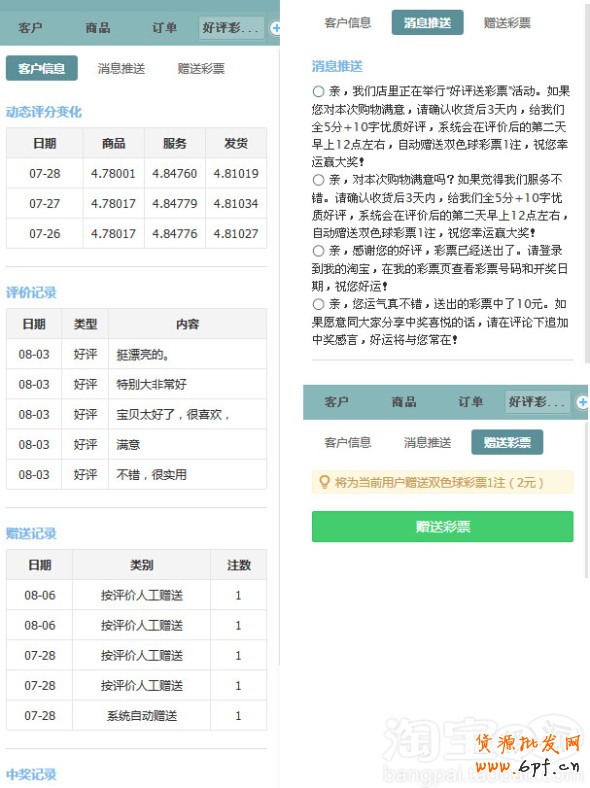Switch to 消息推送 sub-tab on left panel

121,68
